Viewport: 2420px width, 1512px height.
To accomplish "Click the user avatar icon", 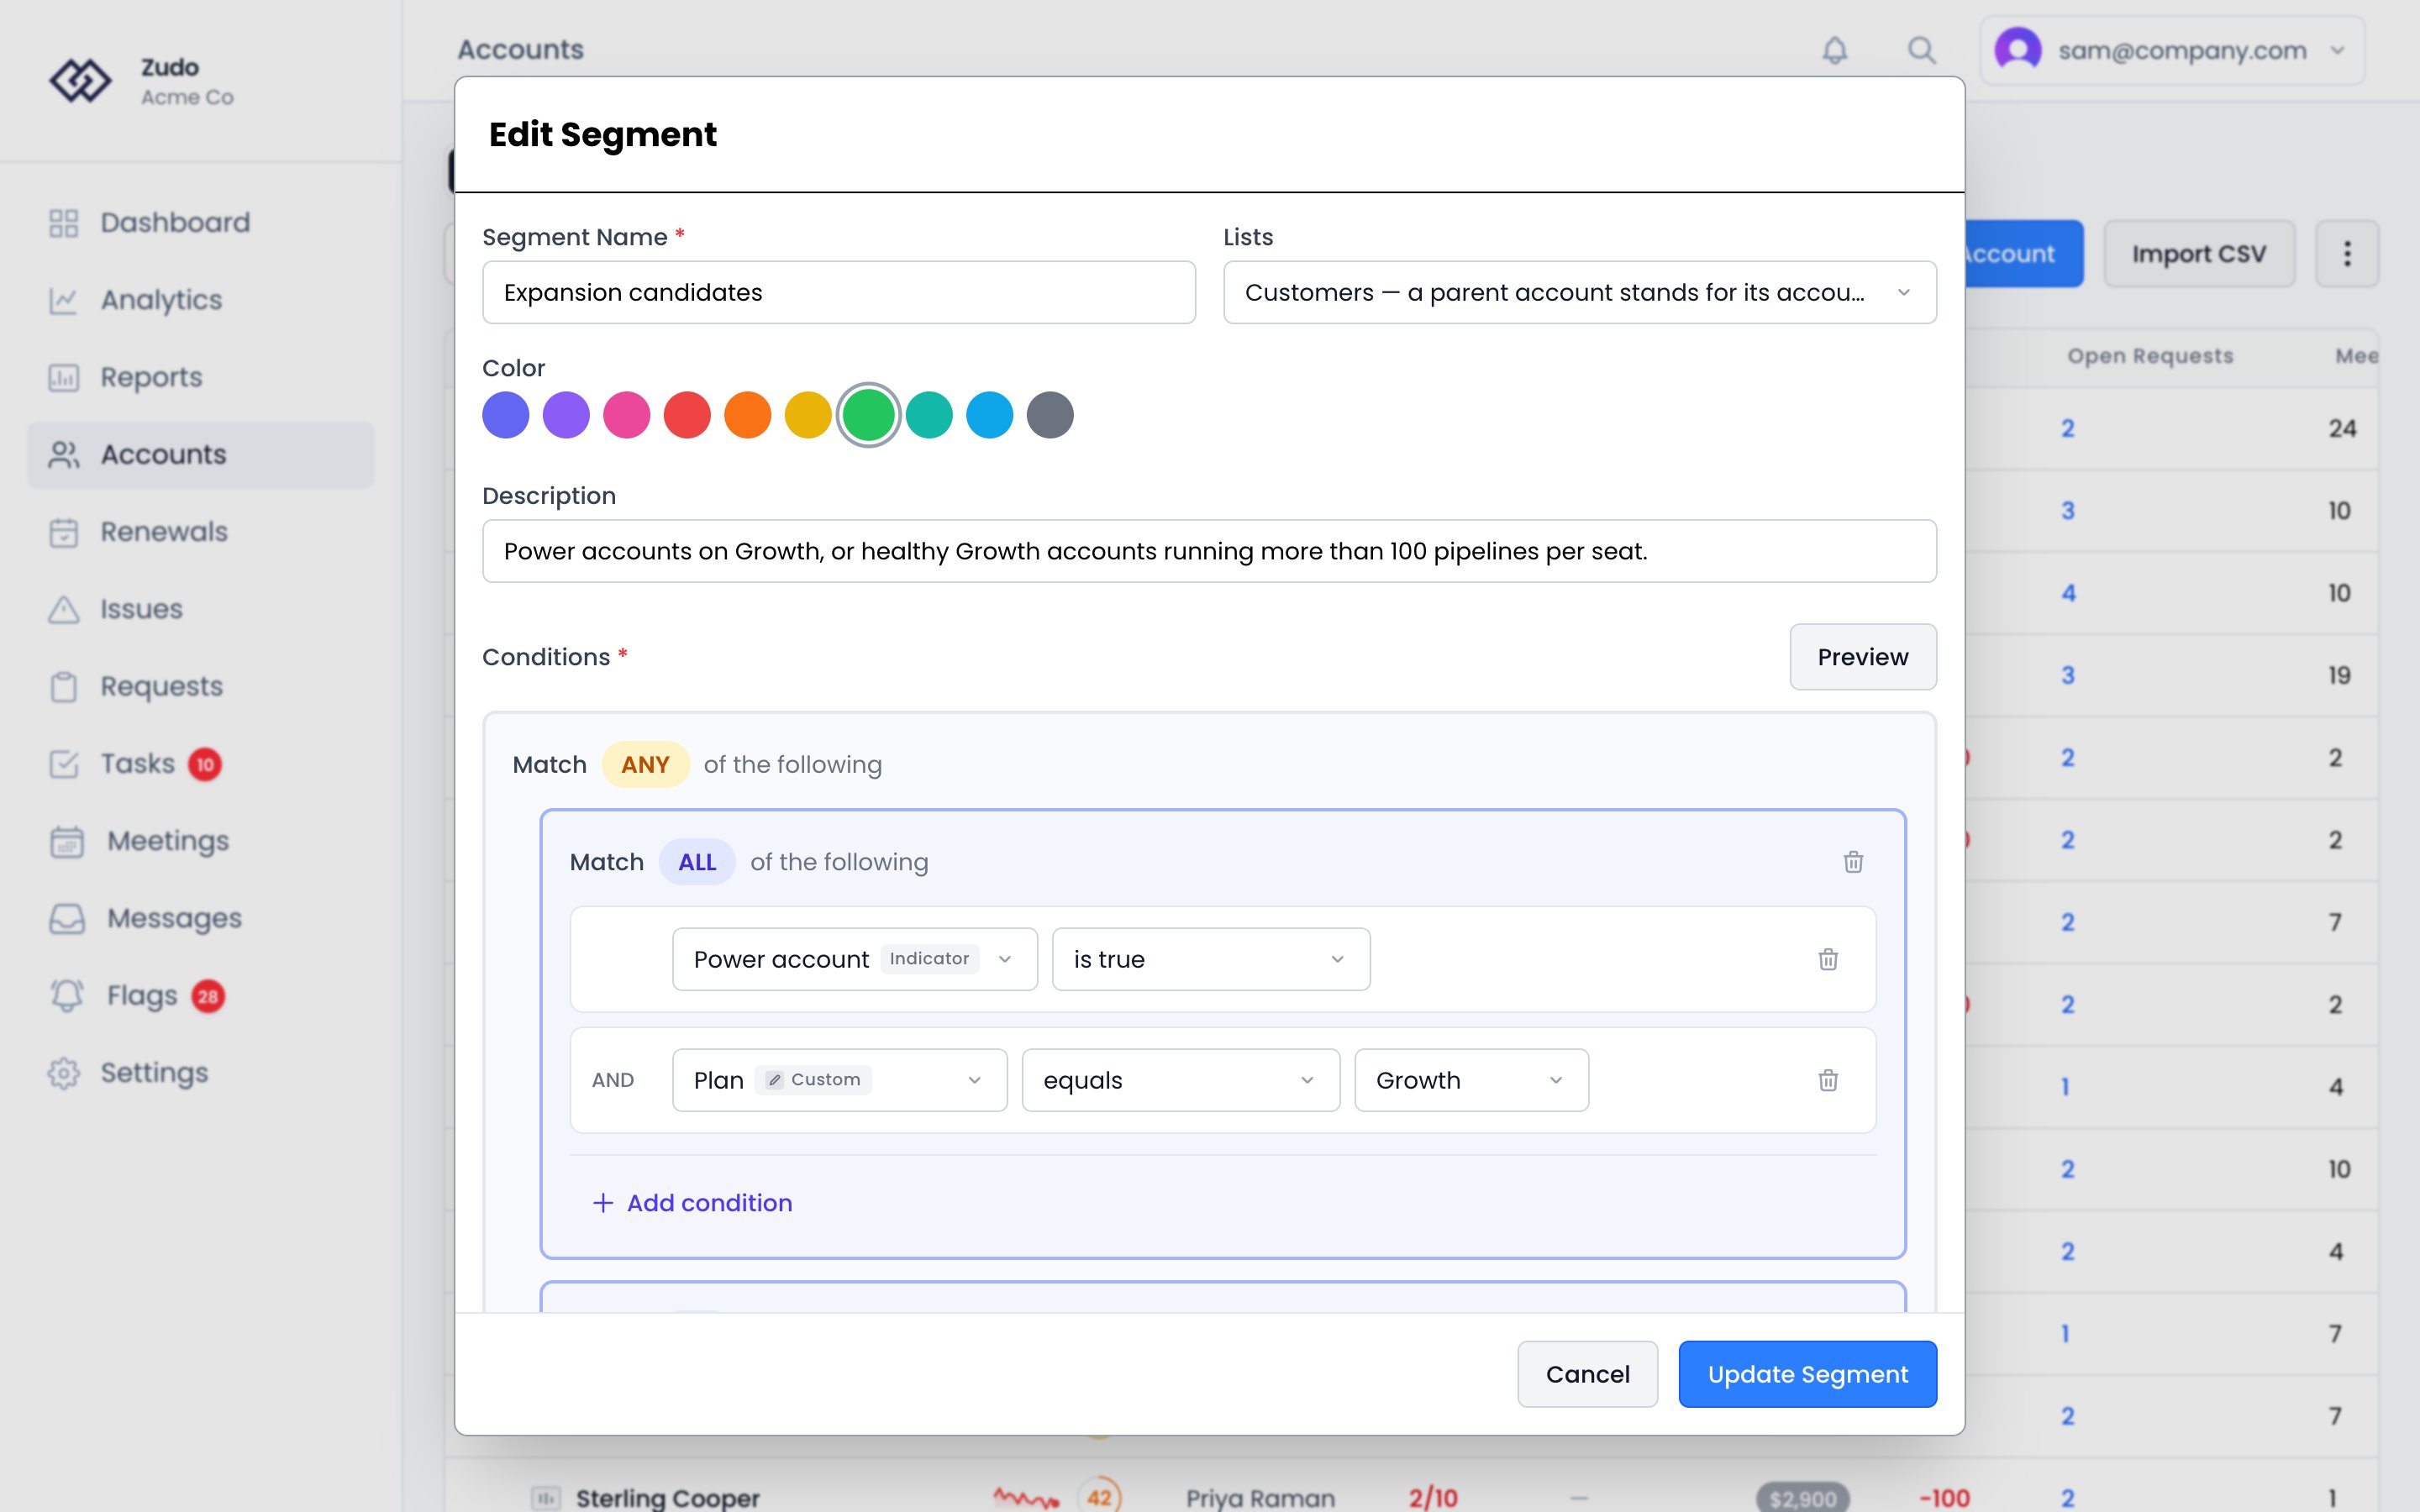I will click(x=2018, y=50).
